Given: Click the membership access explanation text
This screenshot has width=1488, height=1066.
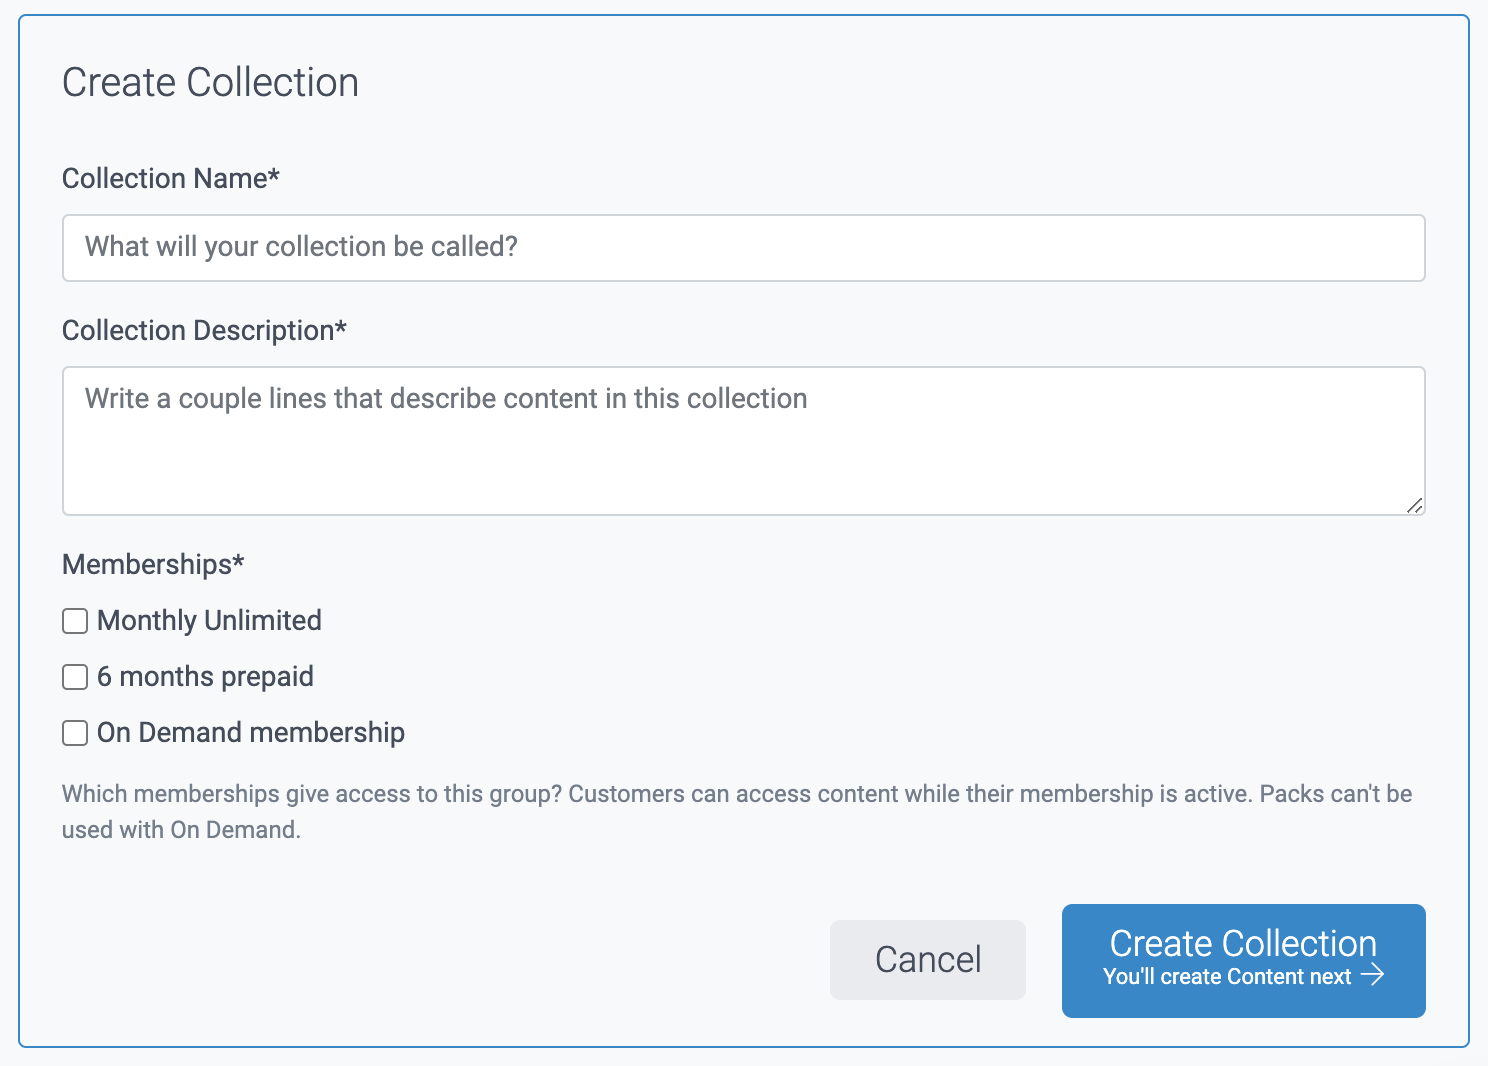Looking at the screenshot, I should click(737, 810).
